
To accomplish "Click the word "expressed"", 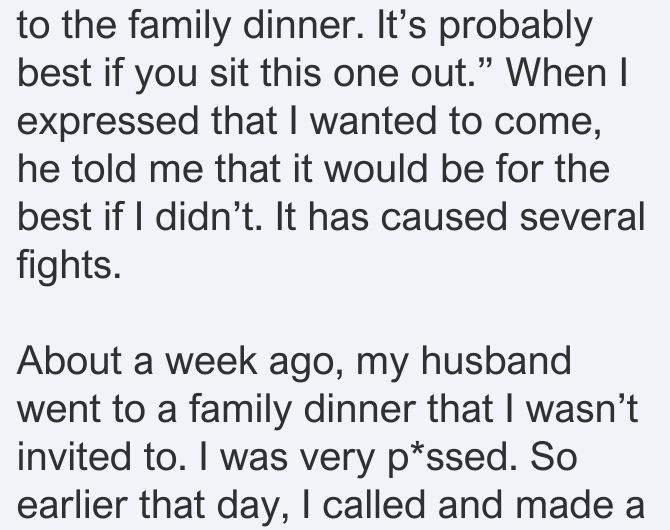I will [x=108, y=121].
